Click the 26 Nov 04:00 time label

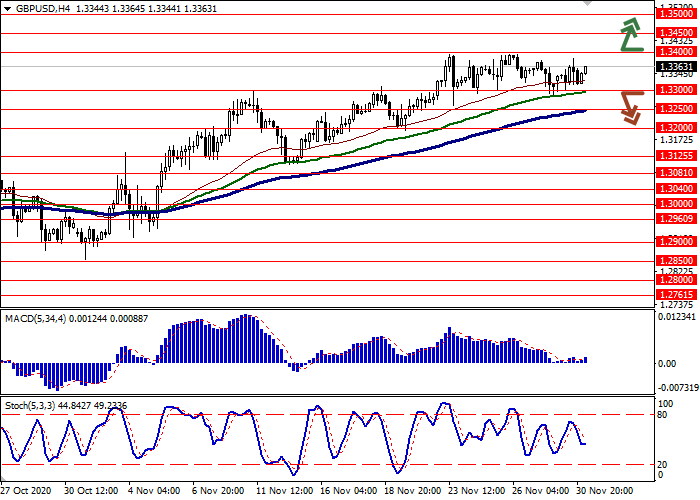coord(541,491)
